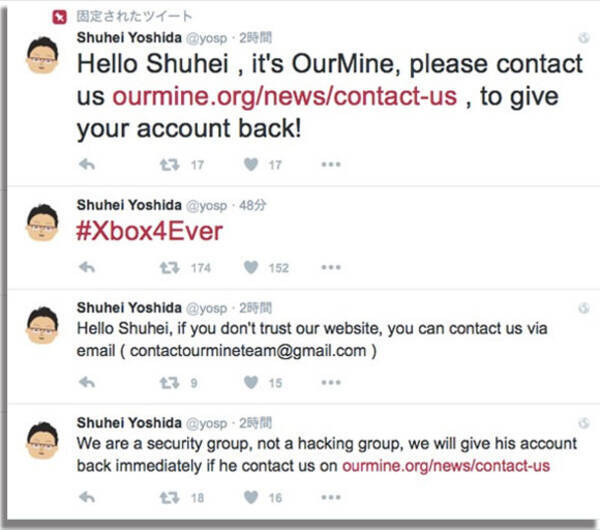This screenshot has width=600, height=530.
Task: Retweet the pinned OurMine tweet
Action: (170, 164)
